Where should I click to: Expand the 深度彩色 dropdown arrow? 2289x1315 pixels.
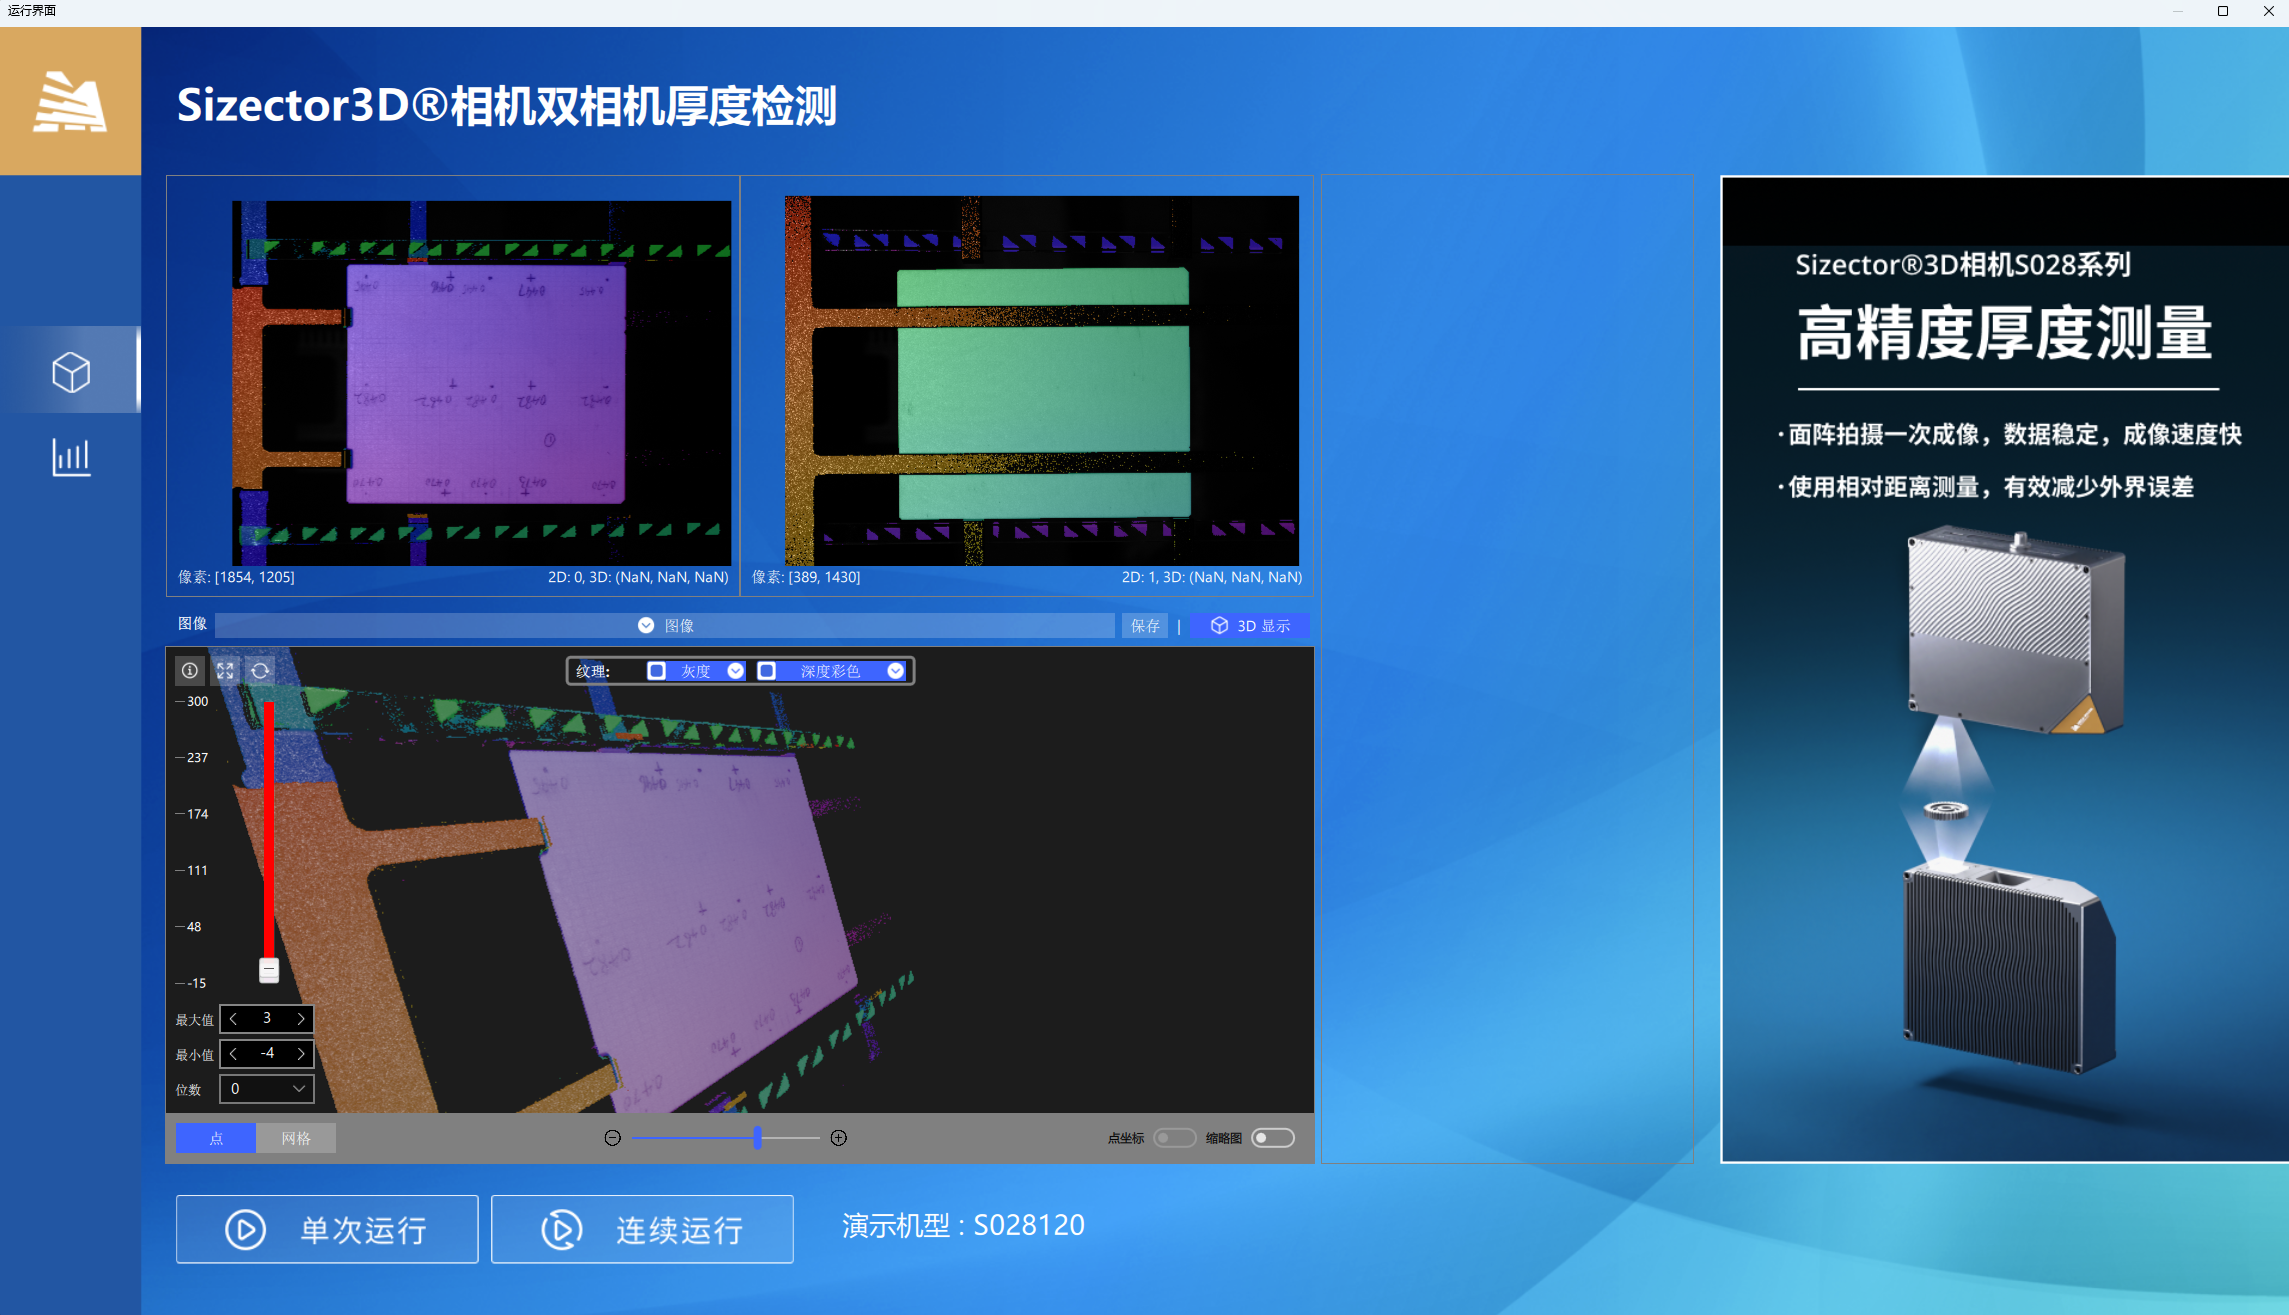tap(896, 671)
